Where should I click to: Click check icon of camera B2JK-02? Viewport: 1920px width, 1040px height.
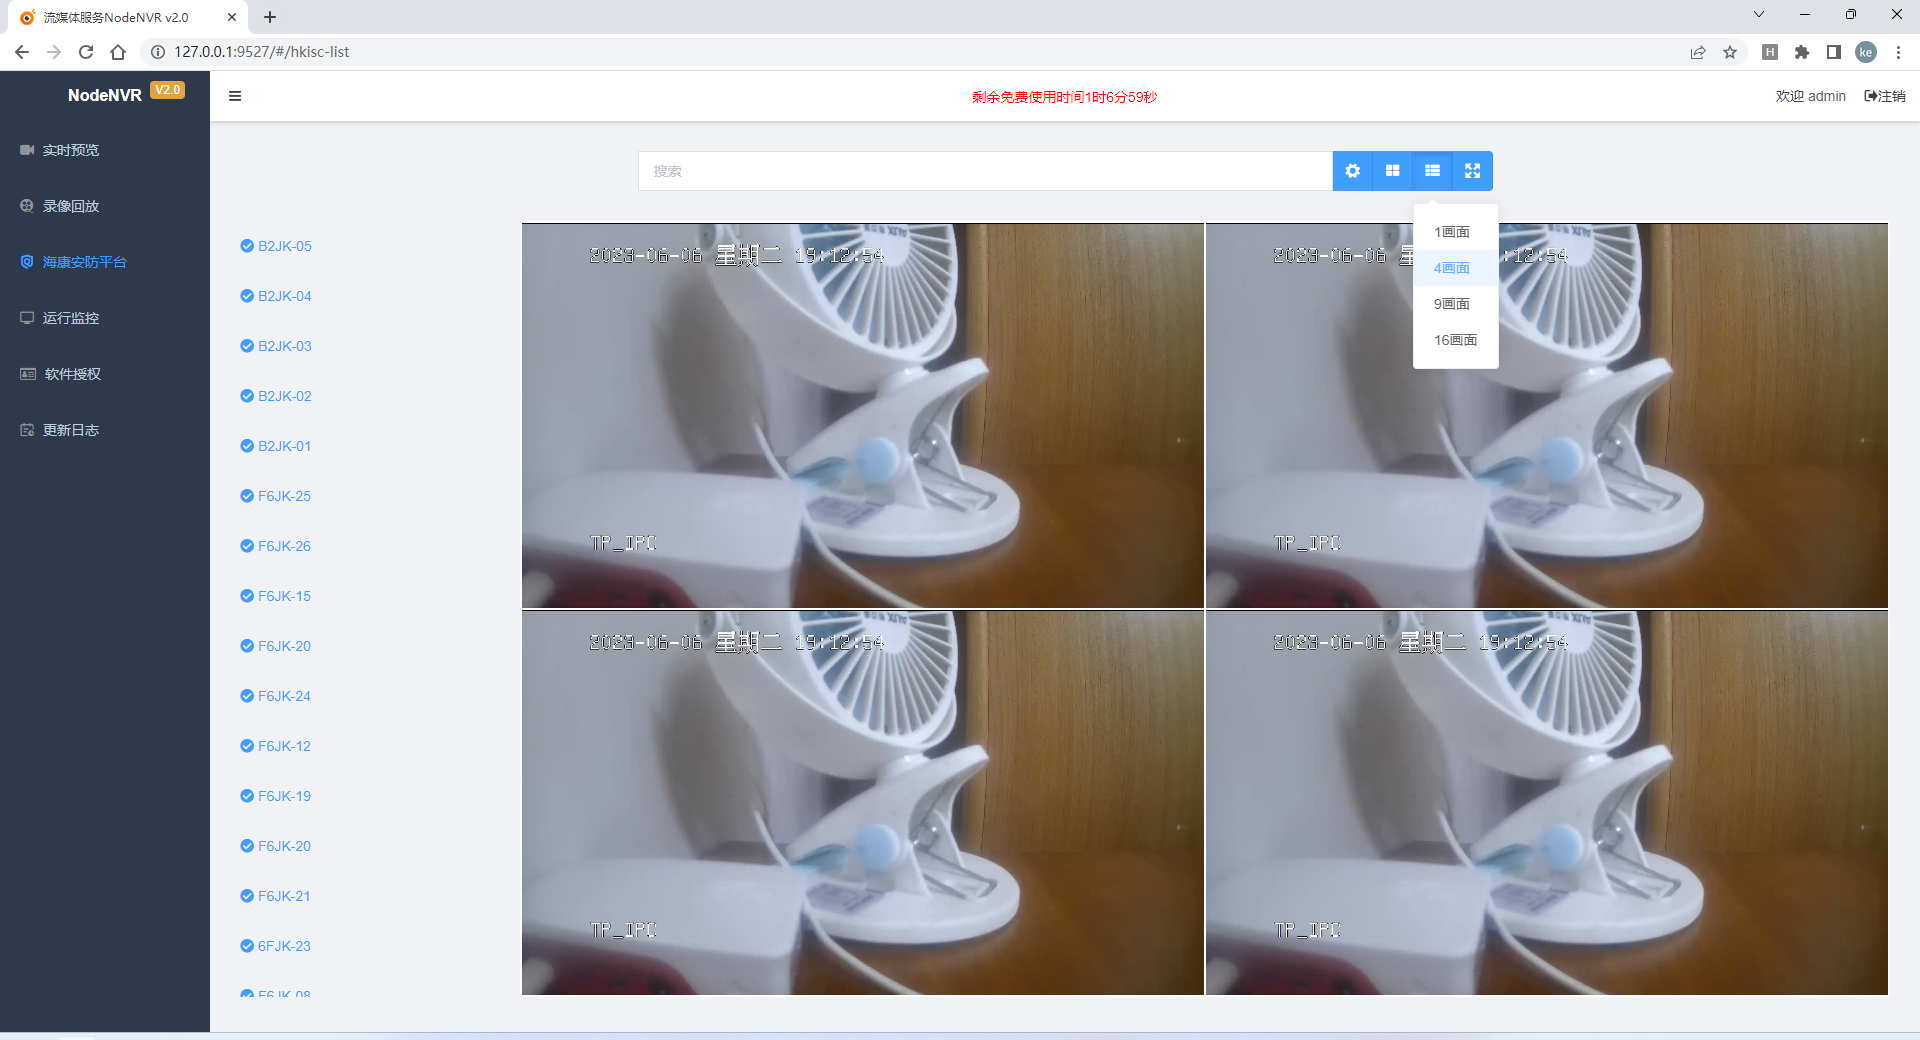click(247, 396)
